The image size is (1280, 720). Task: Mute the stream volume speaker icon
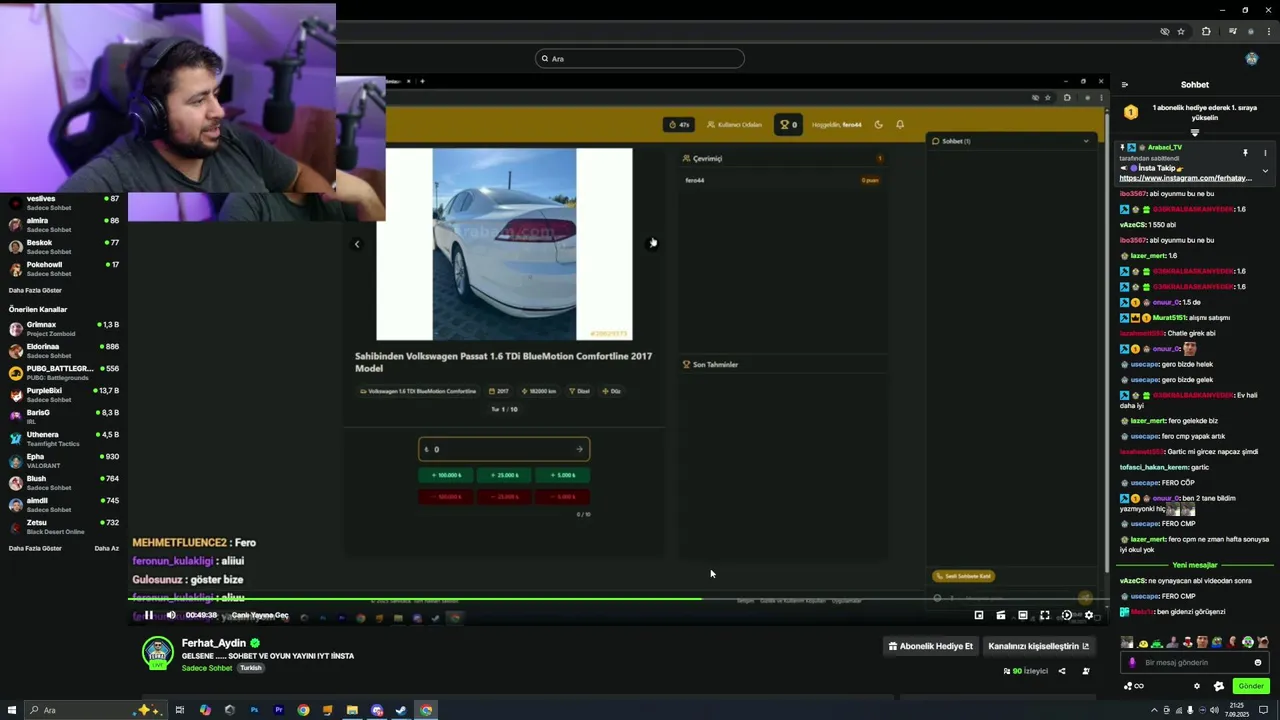171,616
